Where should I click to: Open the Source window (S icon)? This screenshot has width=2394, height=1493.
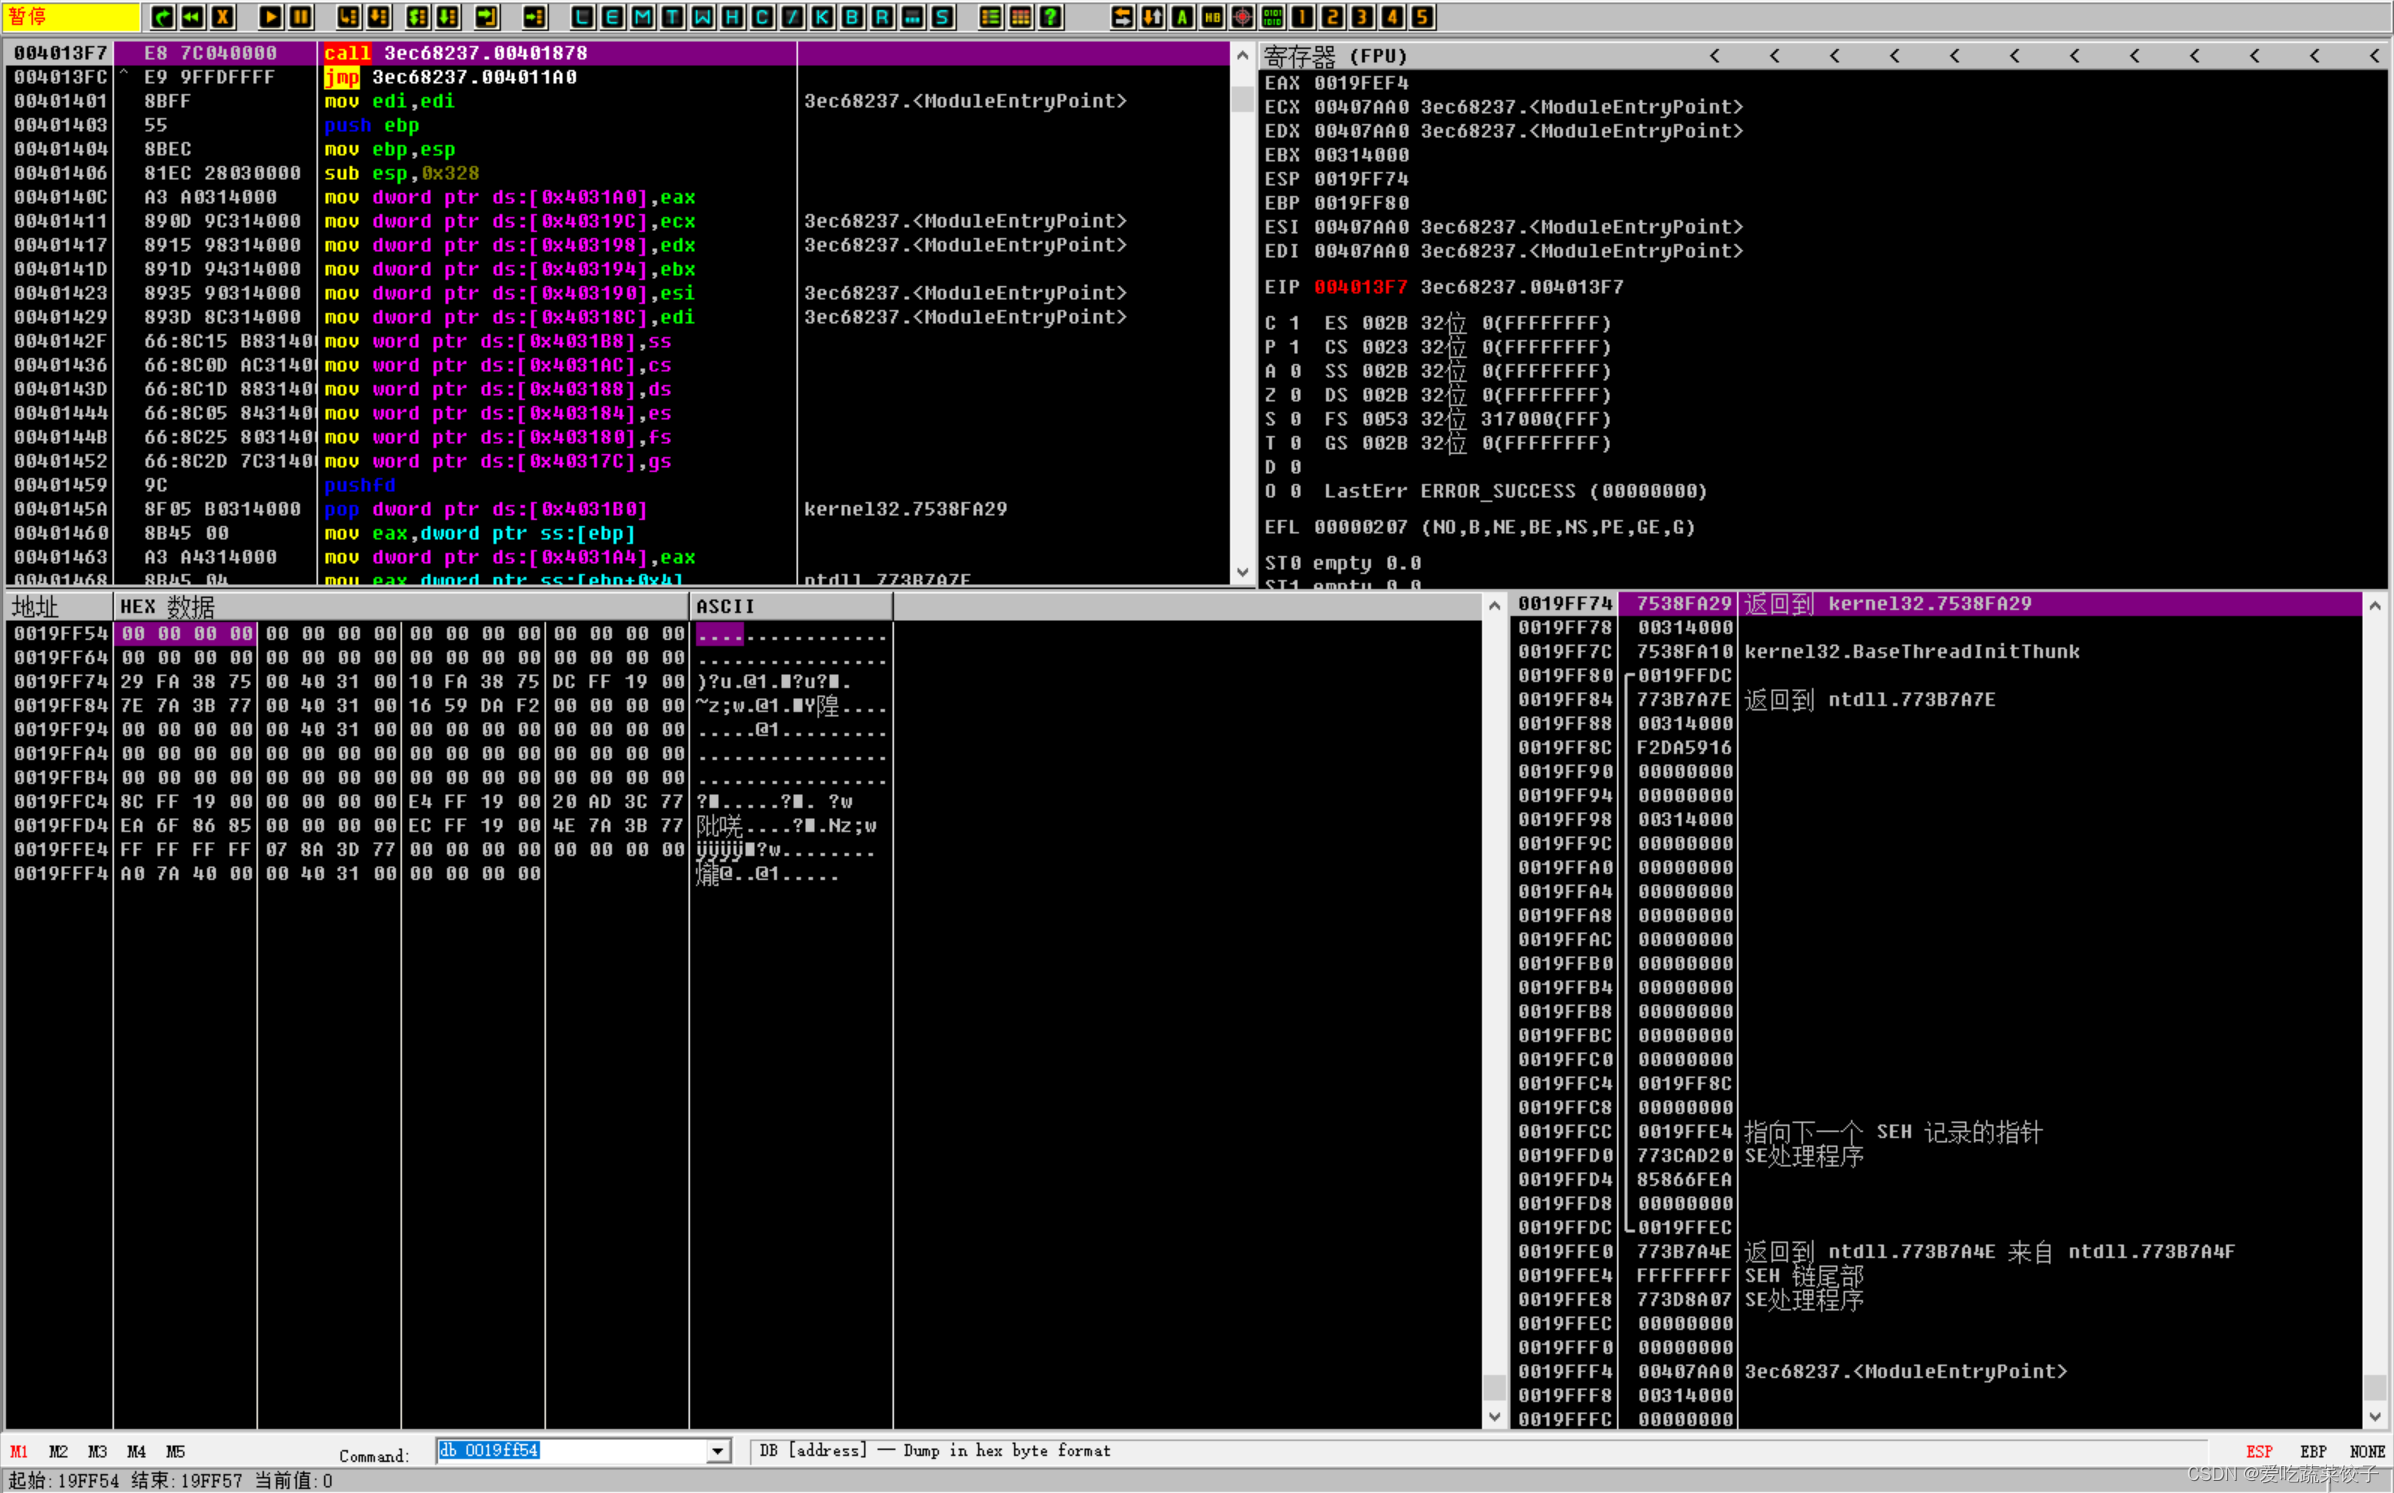click(943, 16)
